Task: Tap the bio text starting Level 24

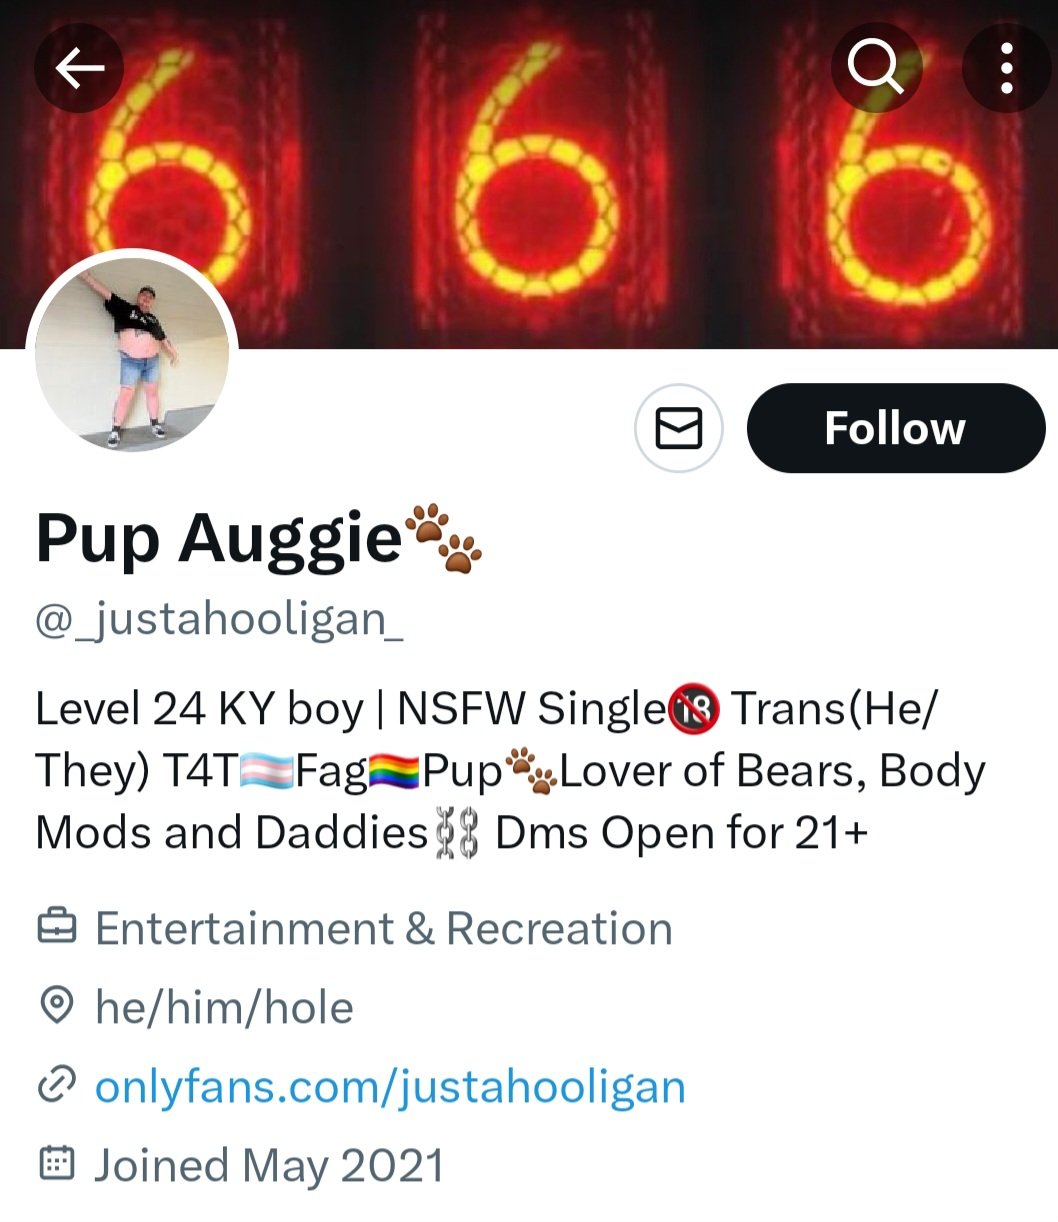Action: [x=510, y=771]
